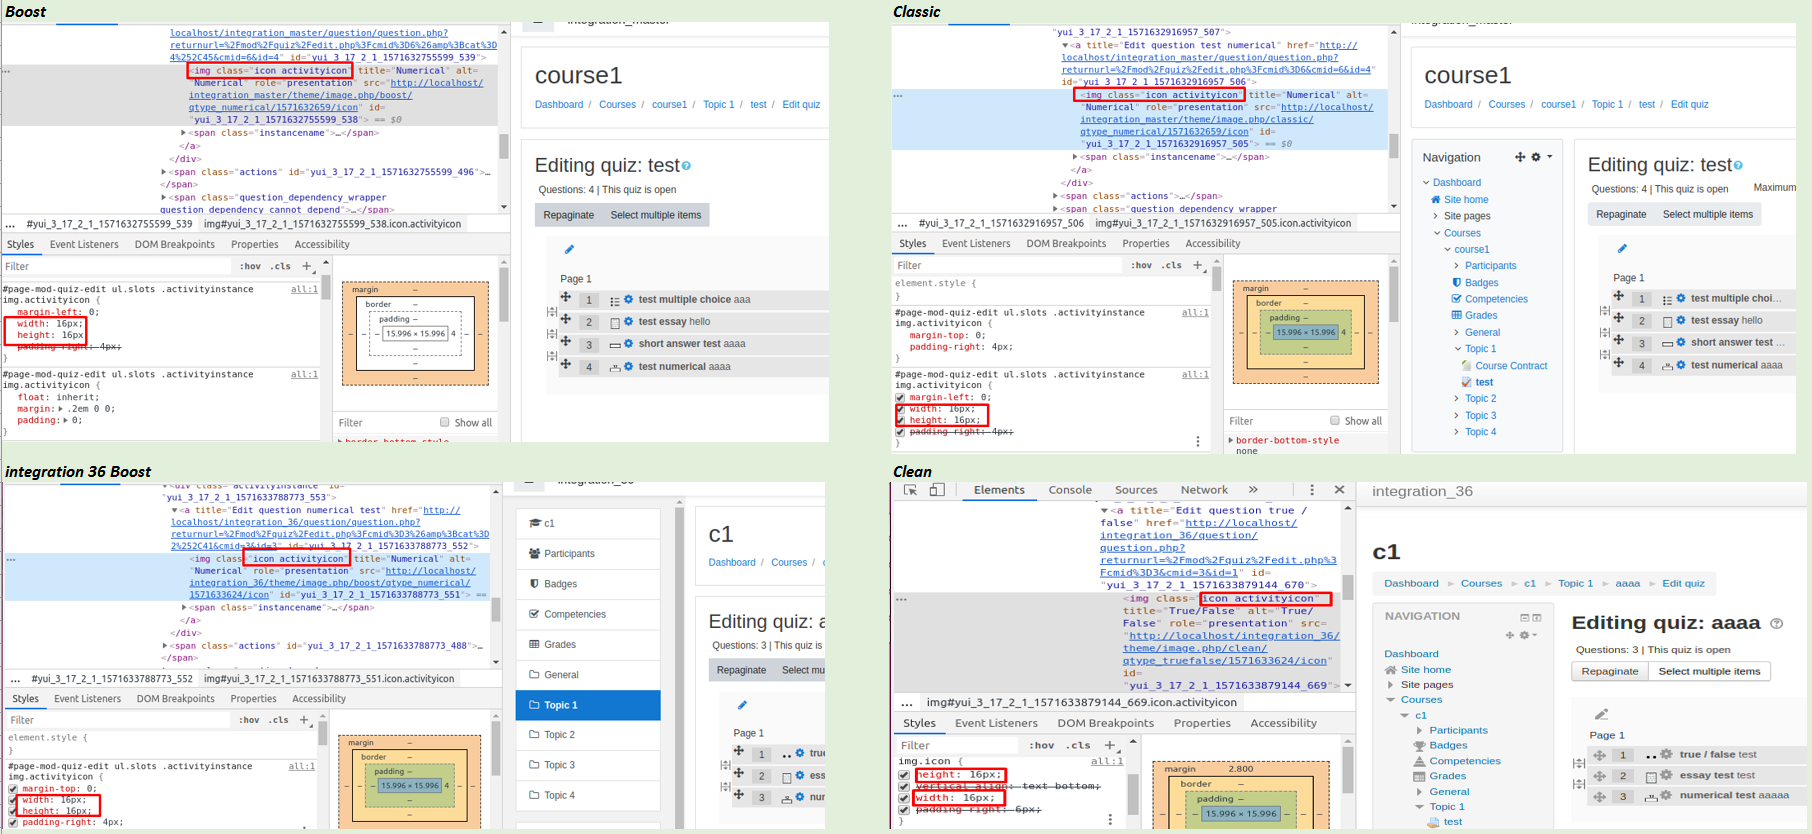1812x834 pixels.
Task: Open more tabs chevron in Clean devtools
Action: 1253,490
